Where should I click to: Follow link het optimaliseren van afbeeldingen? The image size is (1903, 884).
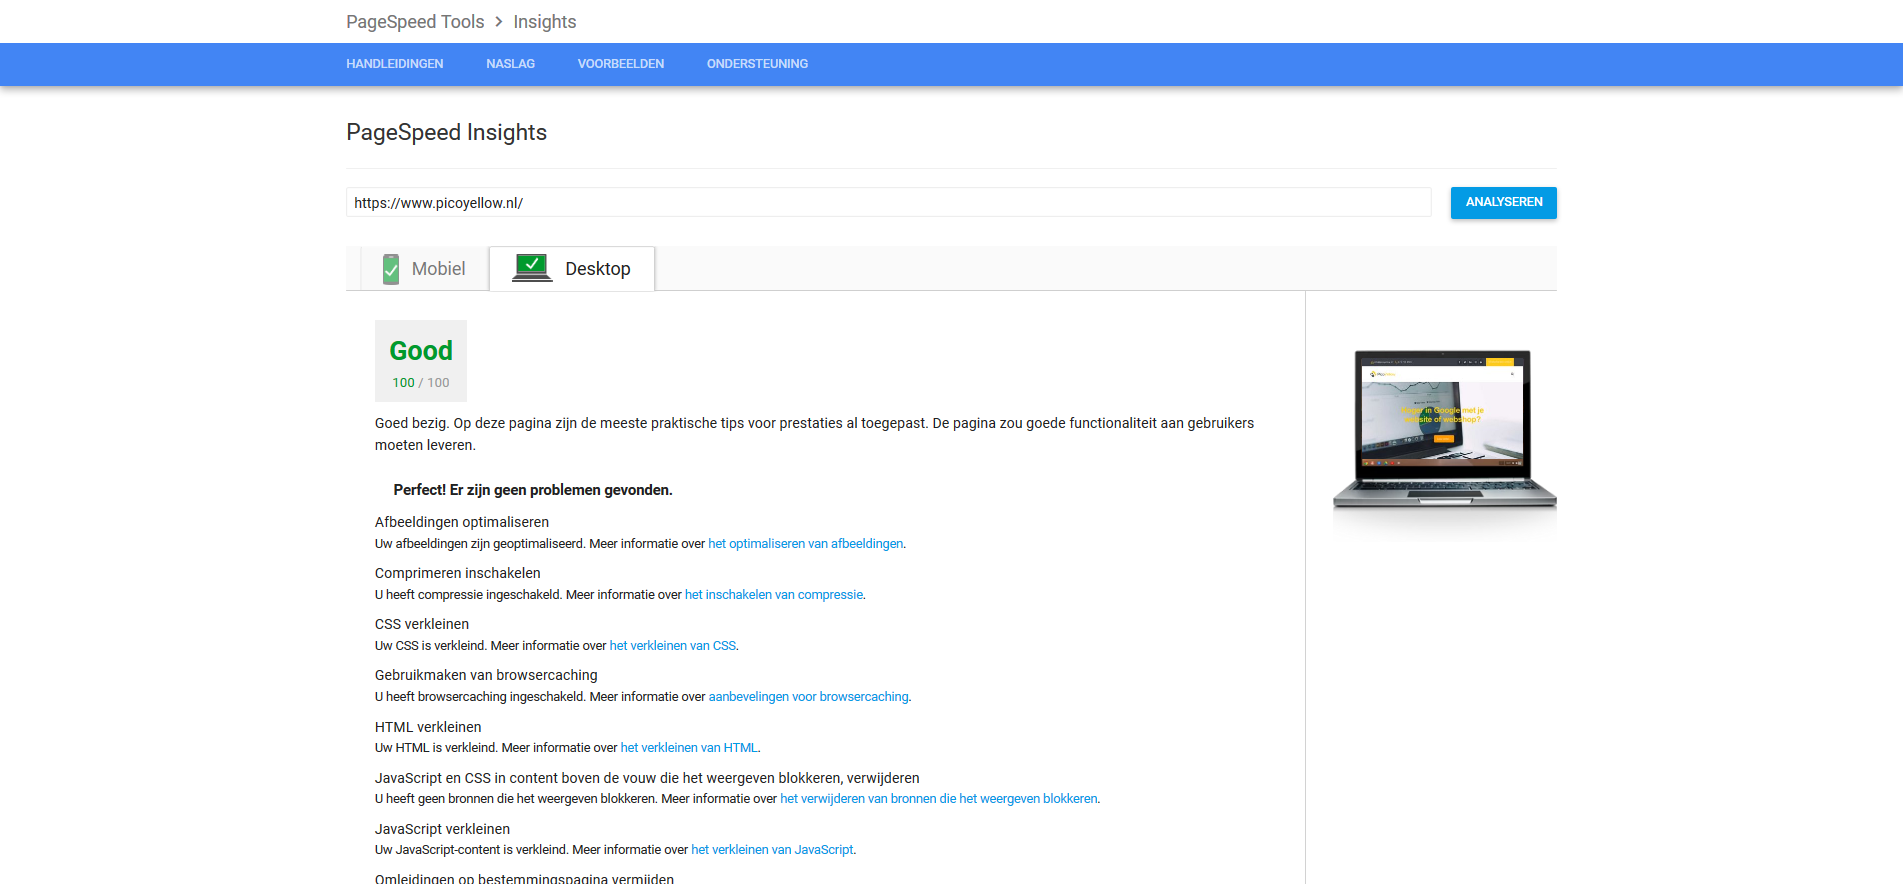806,544
